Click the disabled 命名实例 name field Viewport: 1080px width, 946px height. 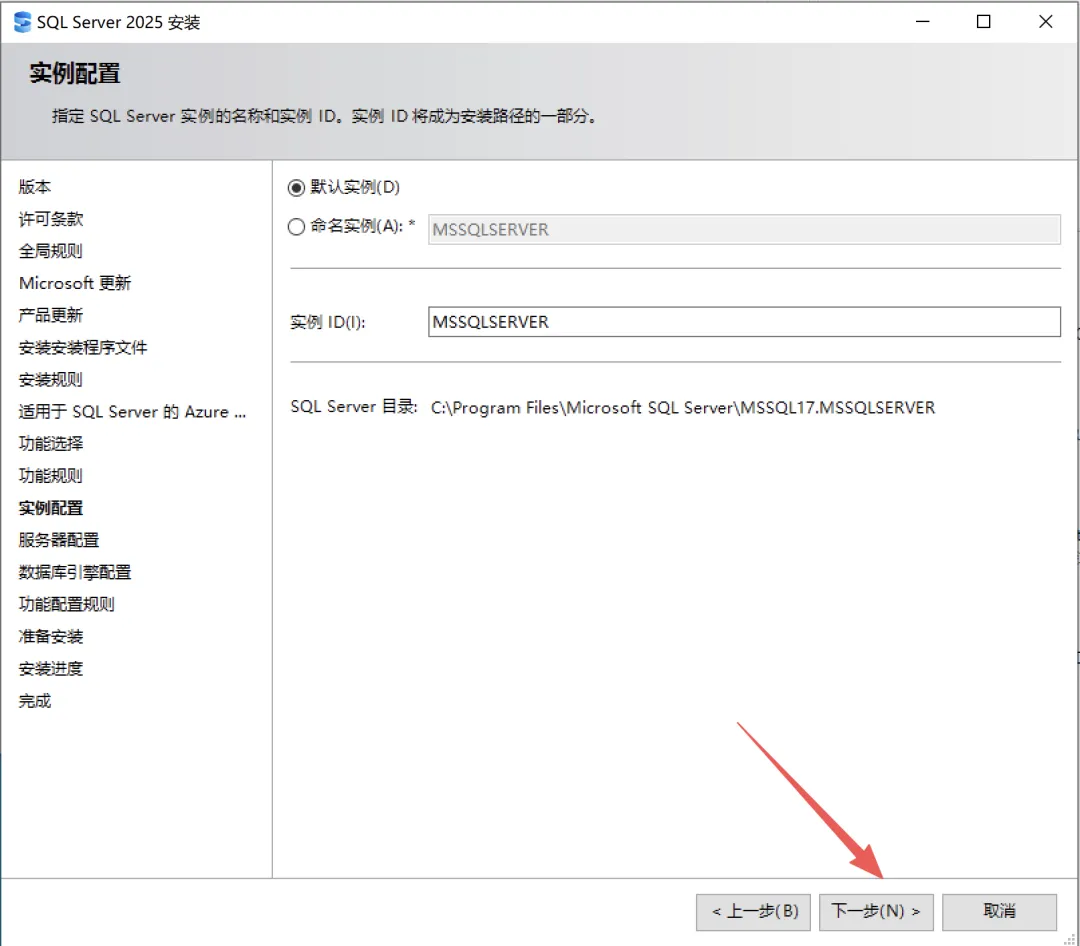(x=744, y=229)
